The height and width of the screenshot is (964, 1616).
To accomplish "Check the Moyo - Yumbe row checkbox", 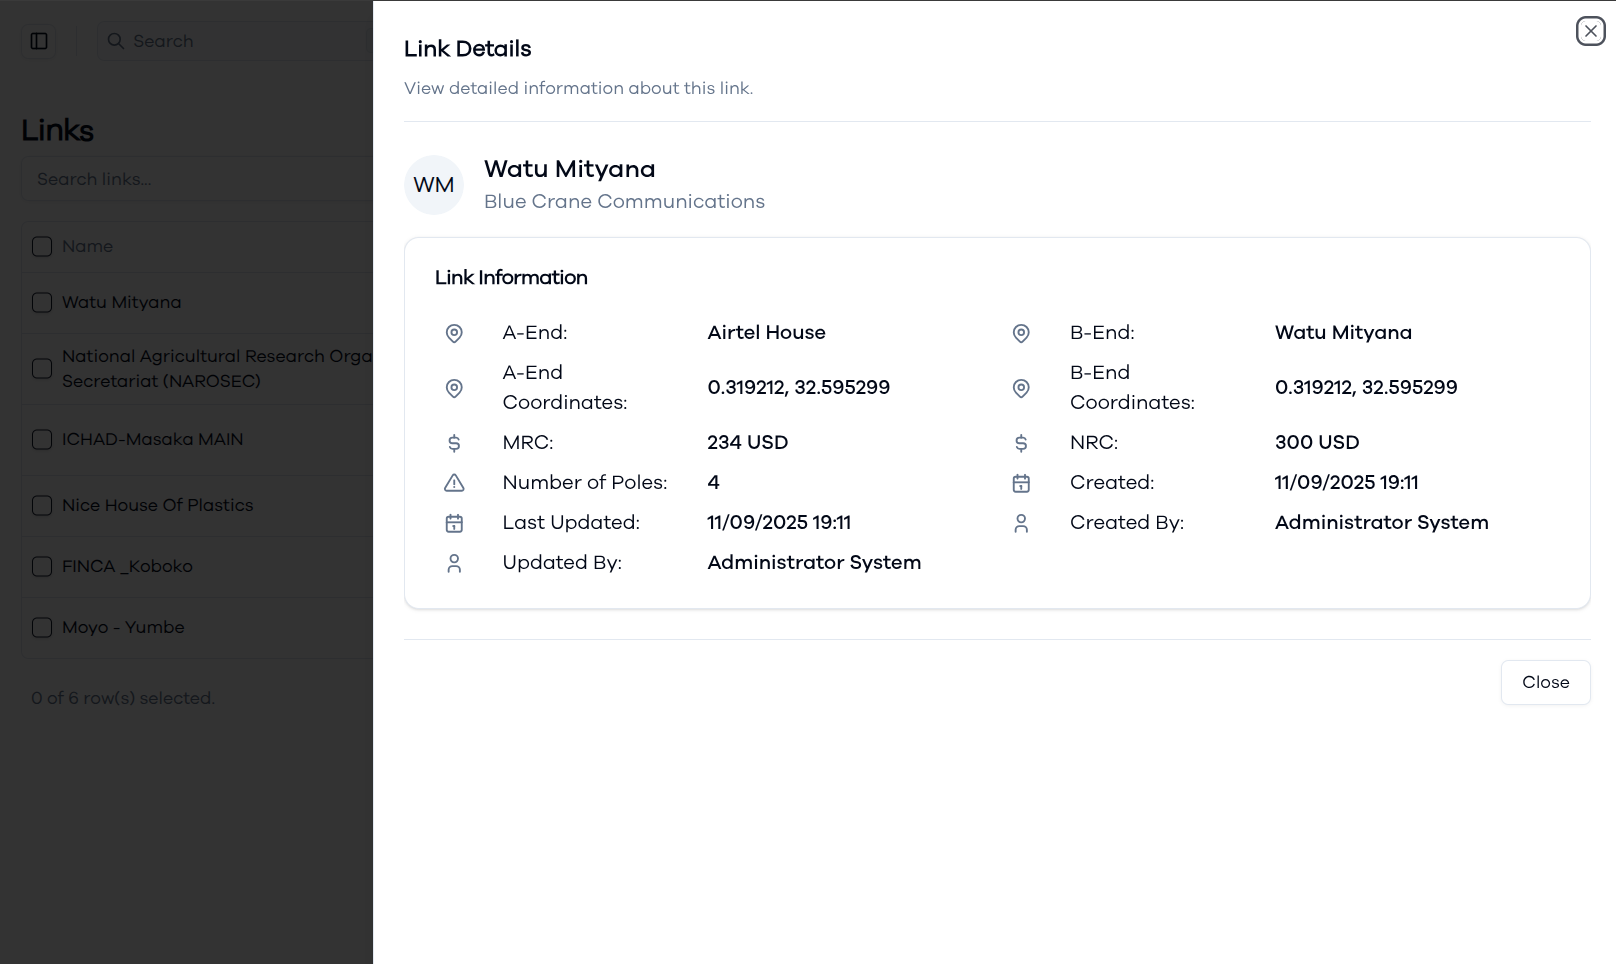I will click(x=42, y=627).
